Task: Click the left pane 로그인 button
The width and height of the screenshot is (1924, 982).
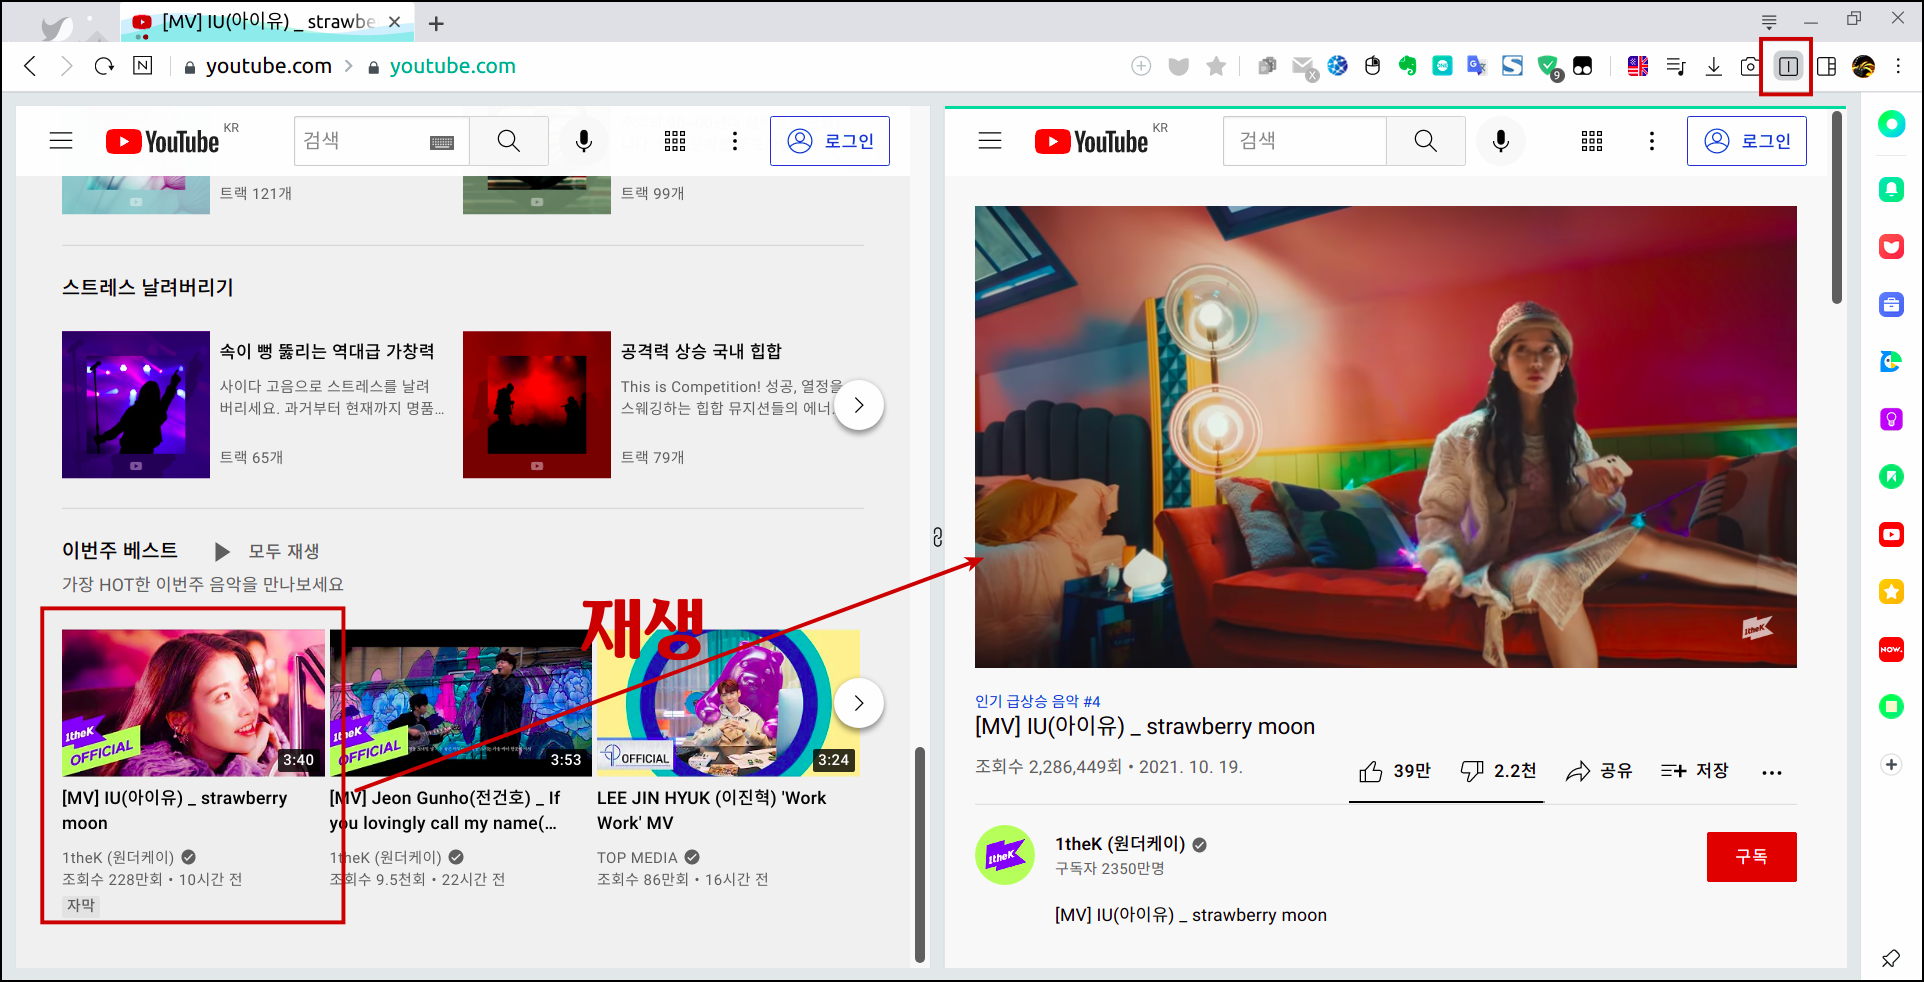Action: point(830,141)
